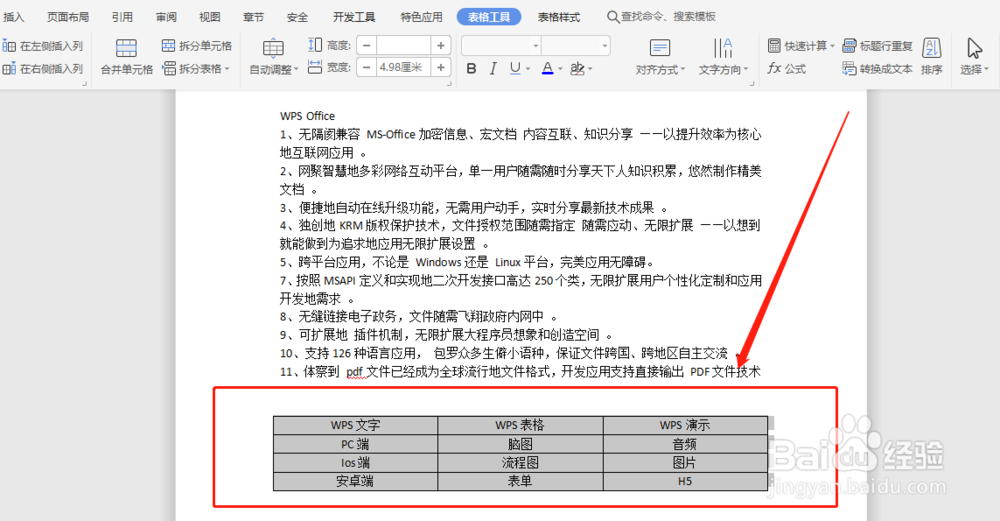The image size is (1000, 521).
Task: Click table cell WPS 文字
Action: click(x=355, y=425)
